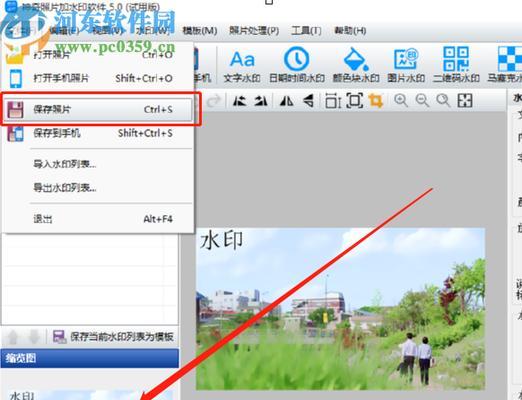Image resolution: width=522 pixels, height=400 pixels.
Task: Zoom in with the plus magnifier icon
Action: click(x=401, y=100)
